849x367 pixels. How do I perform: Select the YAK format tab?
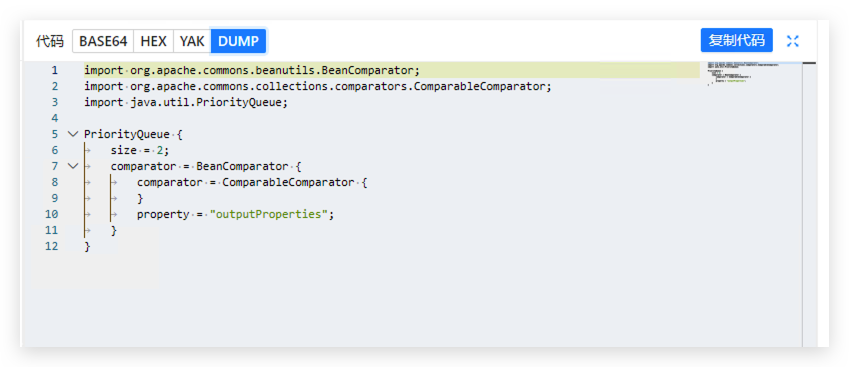pyautogui.click(x=192, y=41)
